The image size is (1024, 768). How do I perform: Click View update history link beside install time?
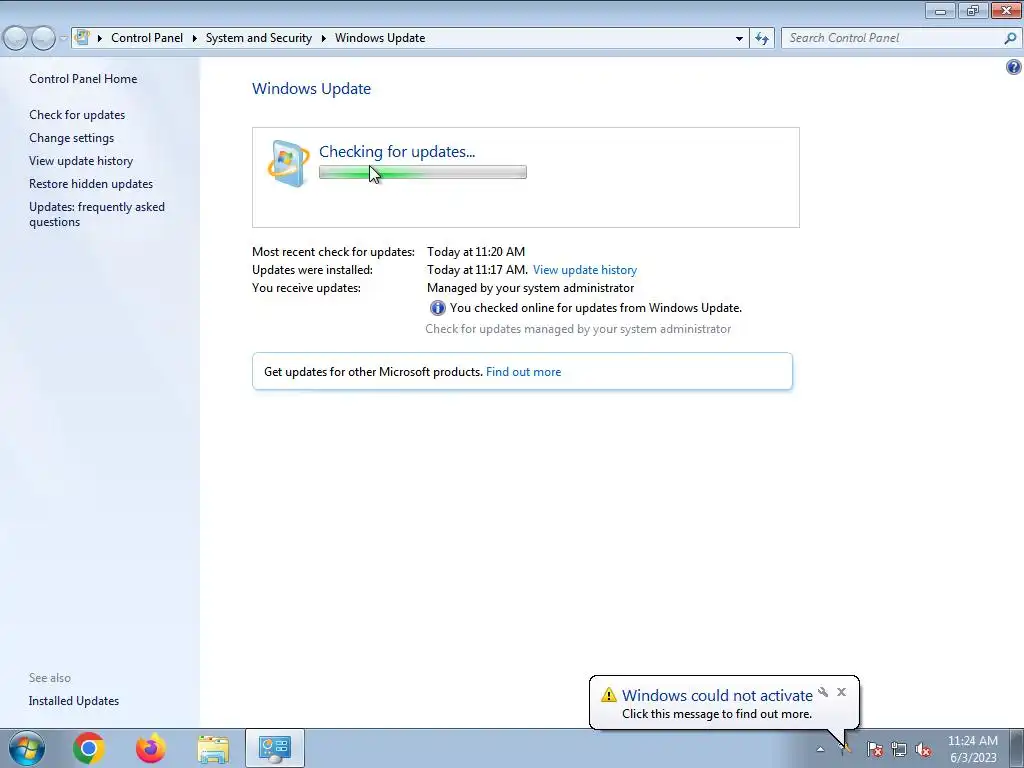pyautogui.click(x=584, y=270)
